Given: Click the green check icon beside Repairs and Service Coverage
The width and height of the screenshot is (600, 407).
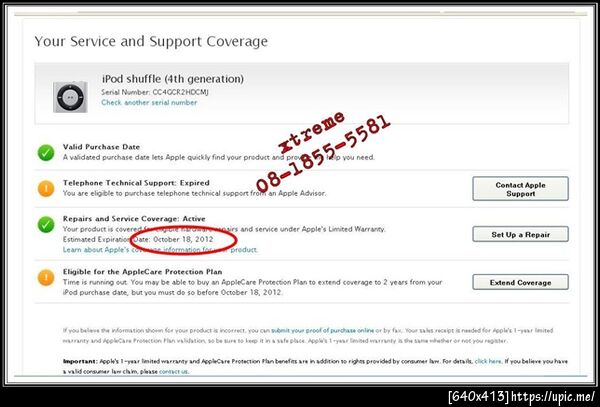Looking at the screenshot, I should click(46, 225).
